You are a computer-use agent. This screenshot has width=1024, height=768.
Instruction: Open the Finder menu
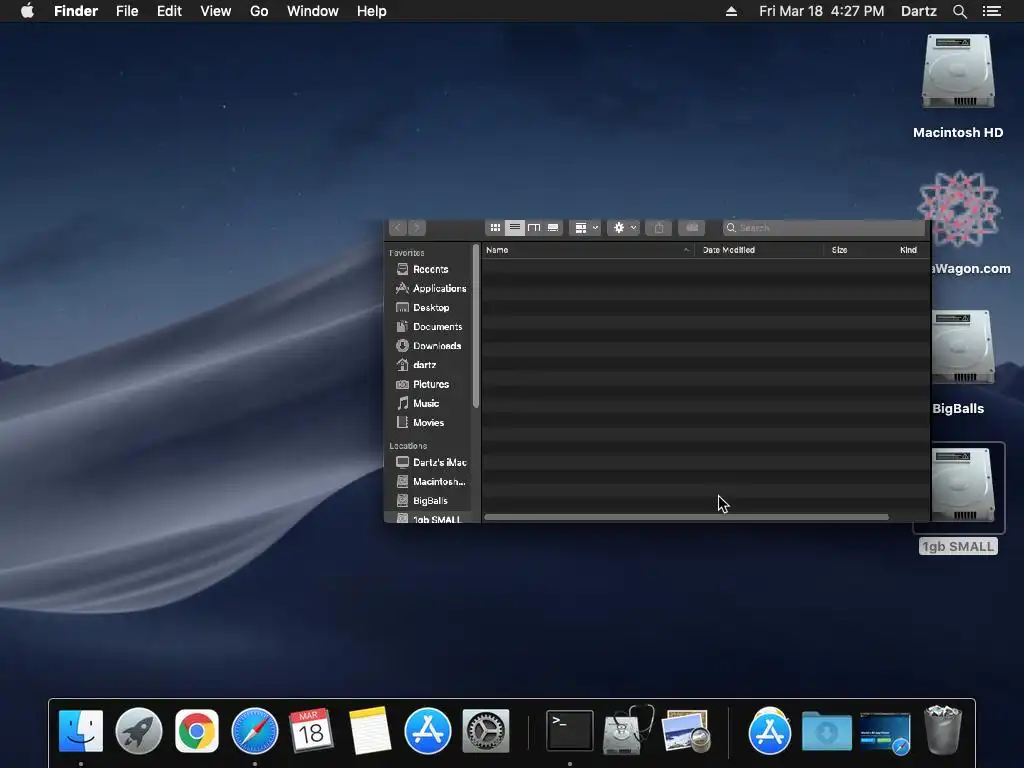pos(76,11)
